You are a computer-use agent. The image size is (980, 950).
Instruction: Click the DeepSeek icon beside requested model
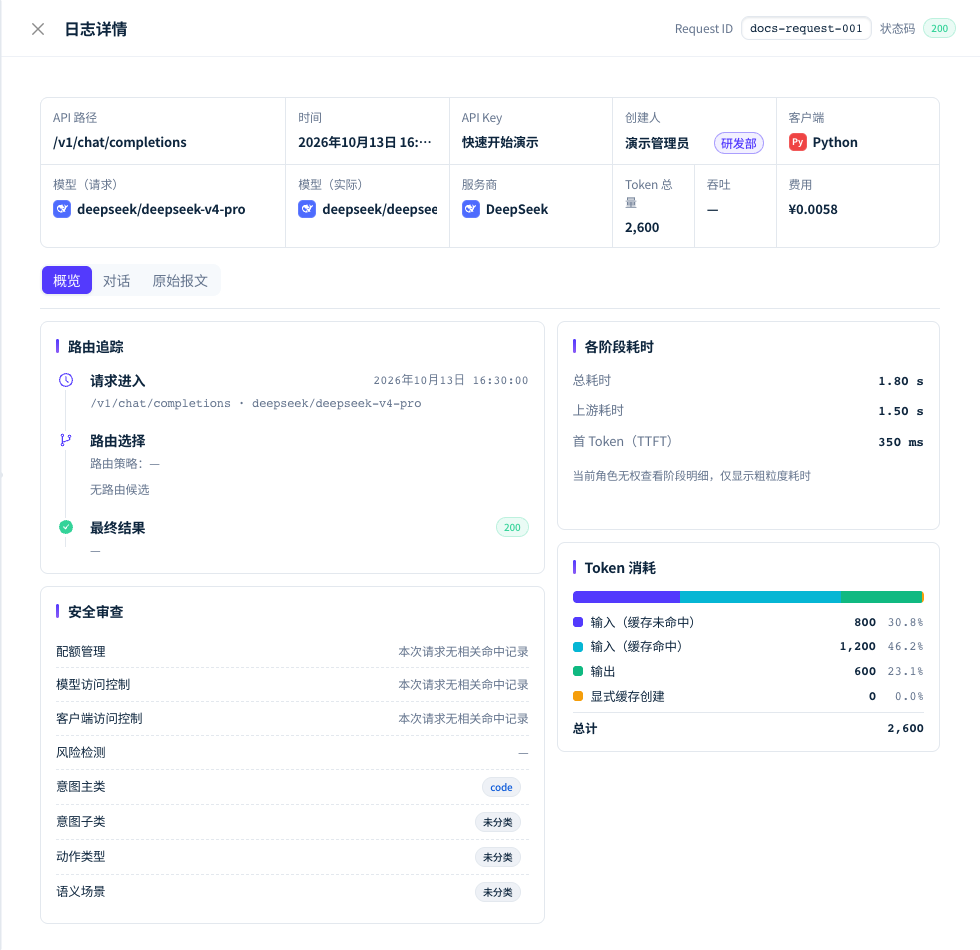(62, 209)
